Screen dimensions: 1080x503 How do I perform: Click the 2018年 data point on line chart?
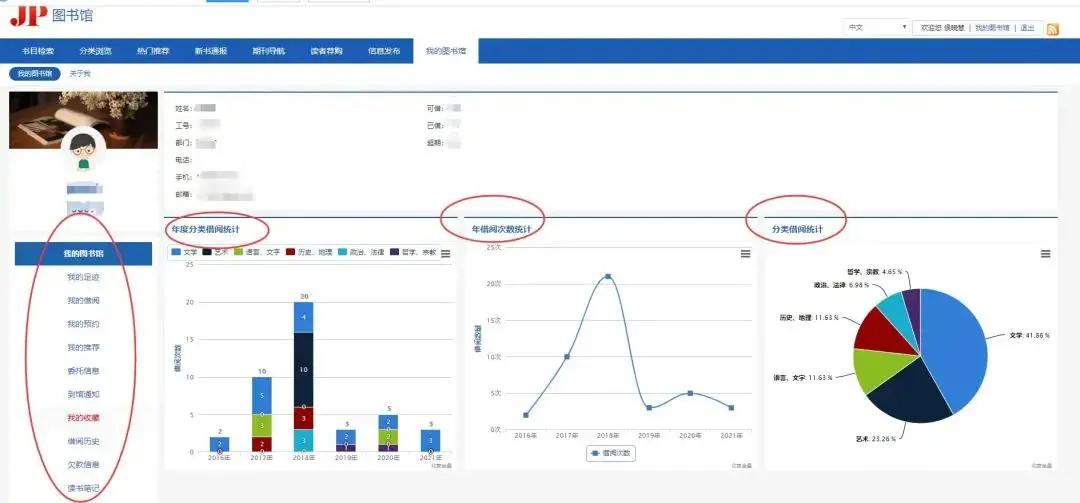click(608, 276)
